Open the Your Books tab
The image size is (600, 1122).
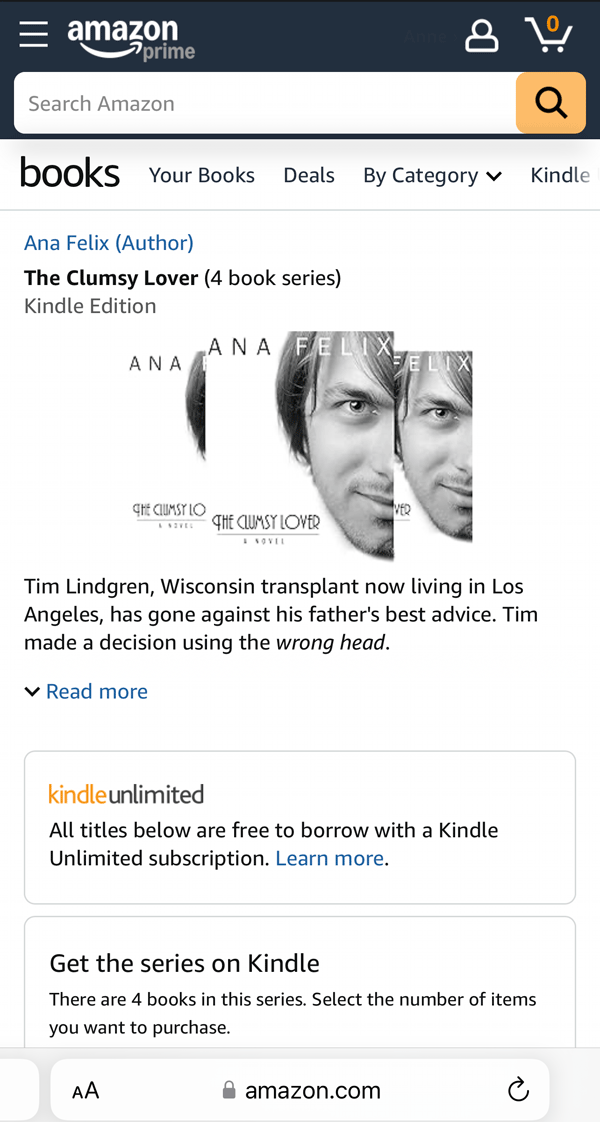pos(202,175)
